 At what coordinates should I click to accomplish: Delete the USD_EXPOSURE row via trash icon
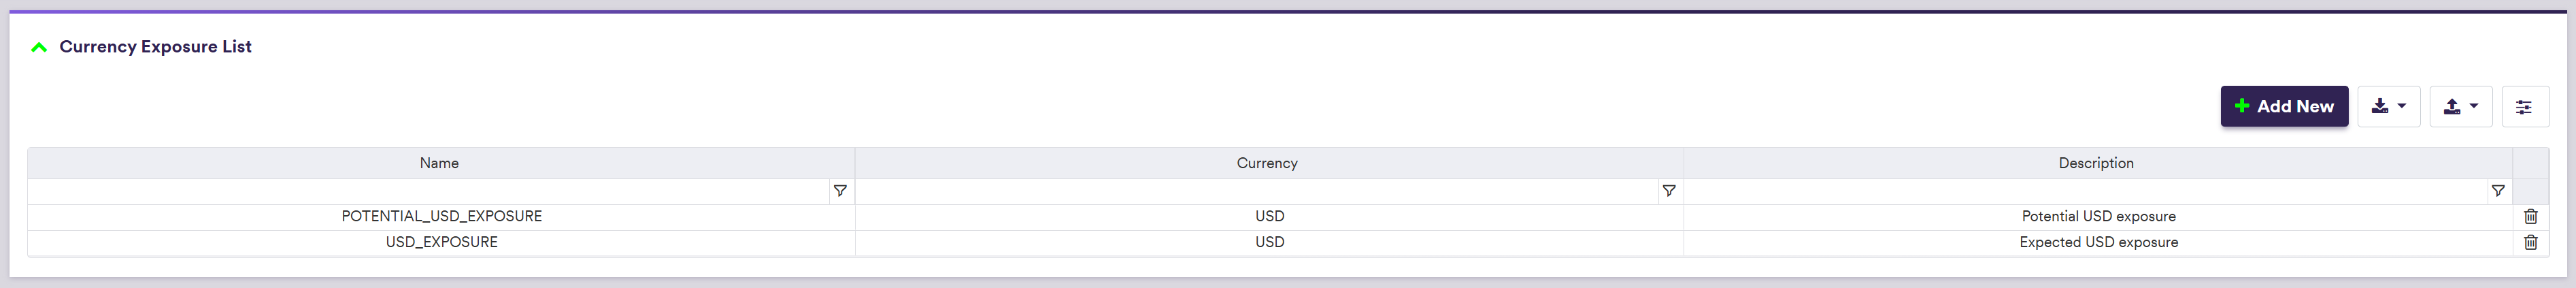(x=2530, y=243)
